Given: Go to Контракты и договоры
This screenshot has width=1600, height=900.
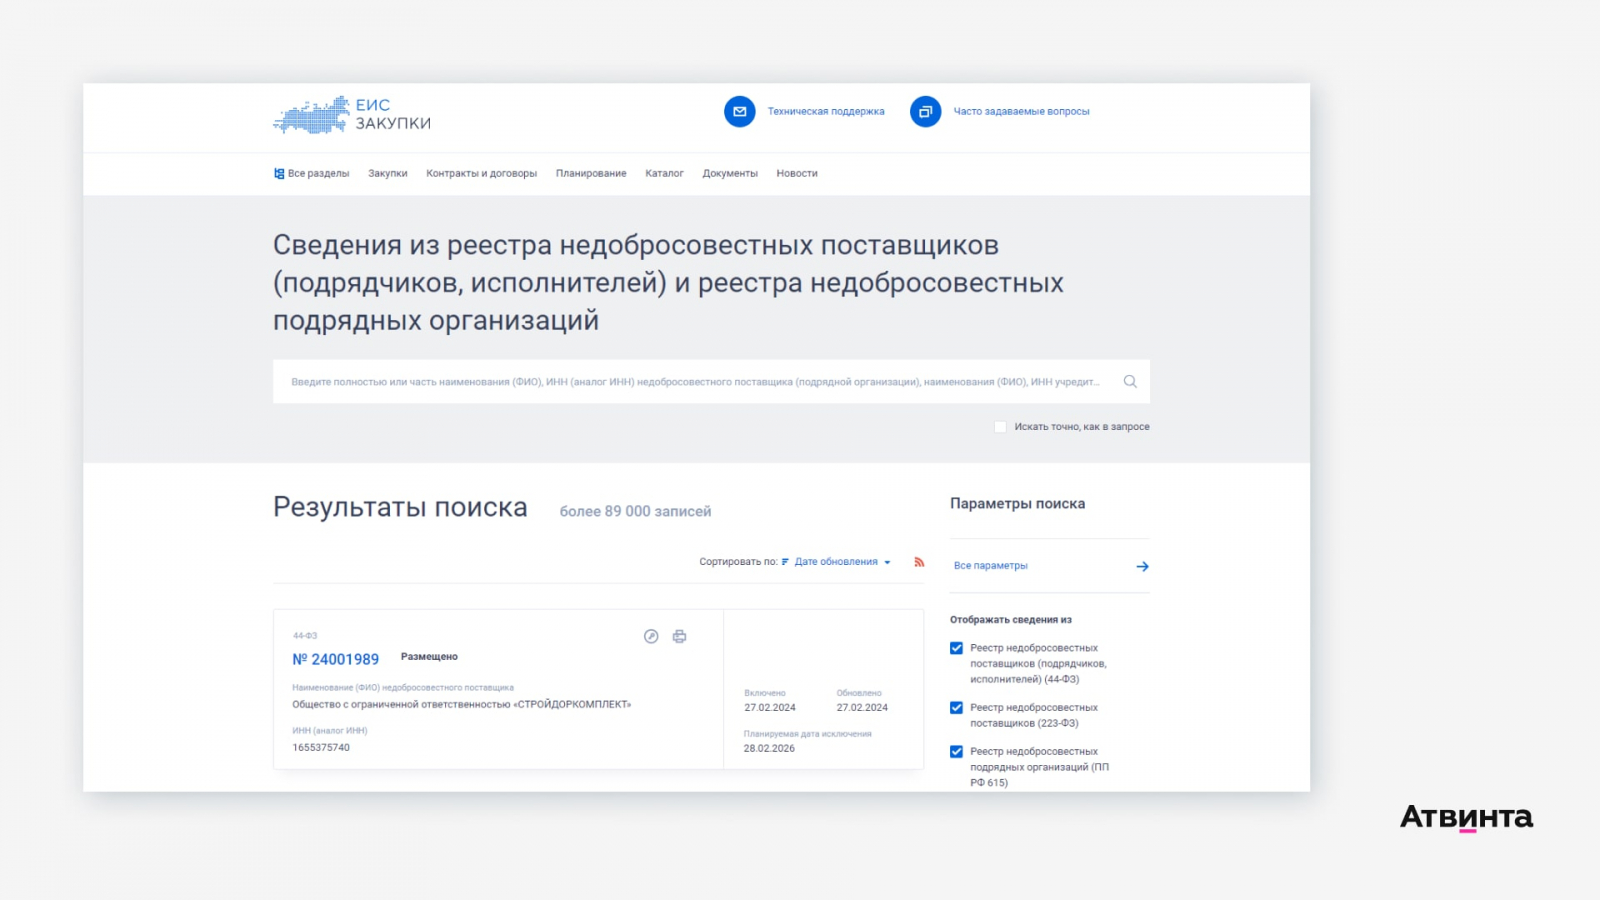Looking at the screenshot, I should tap(482, 173).
